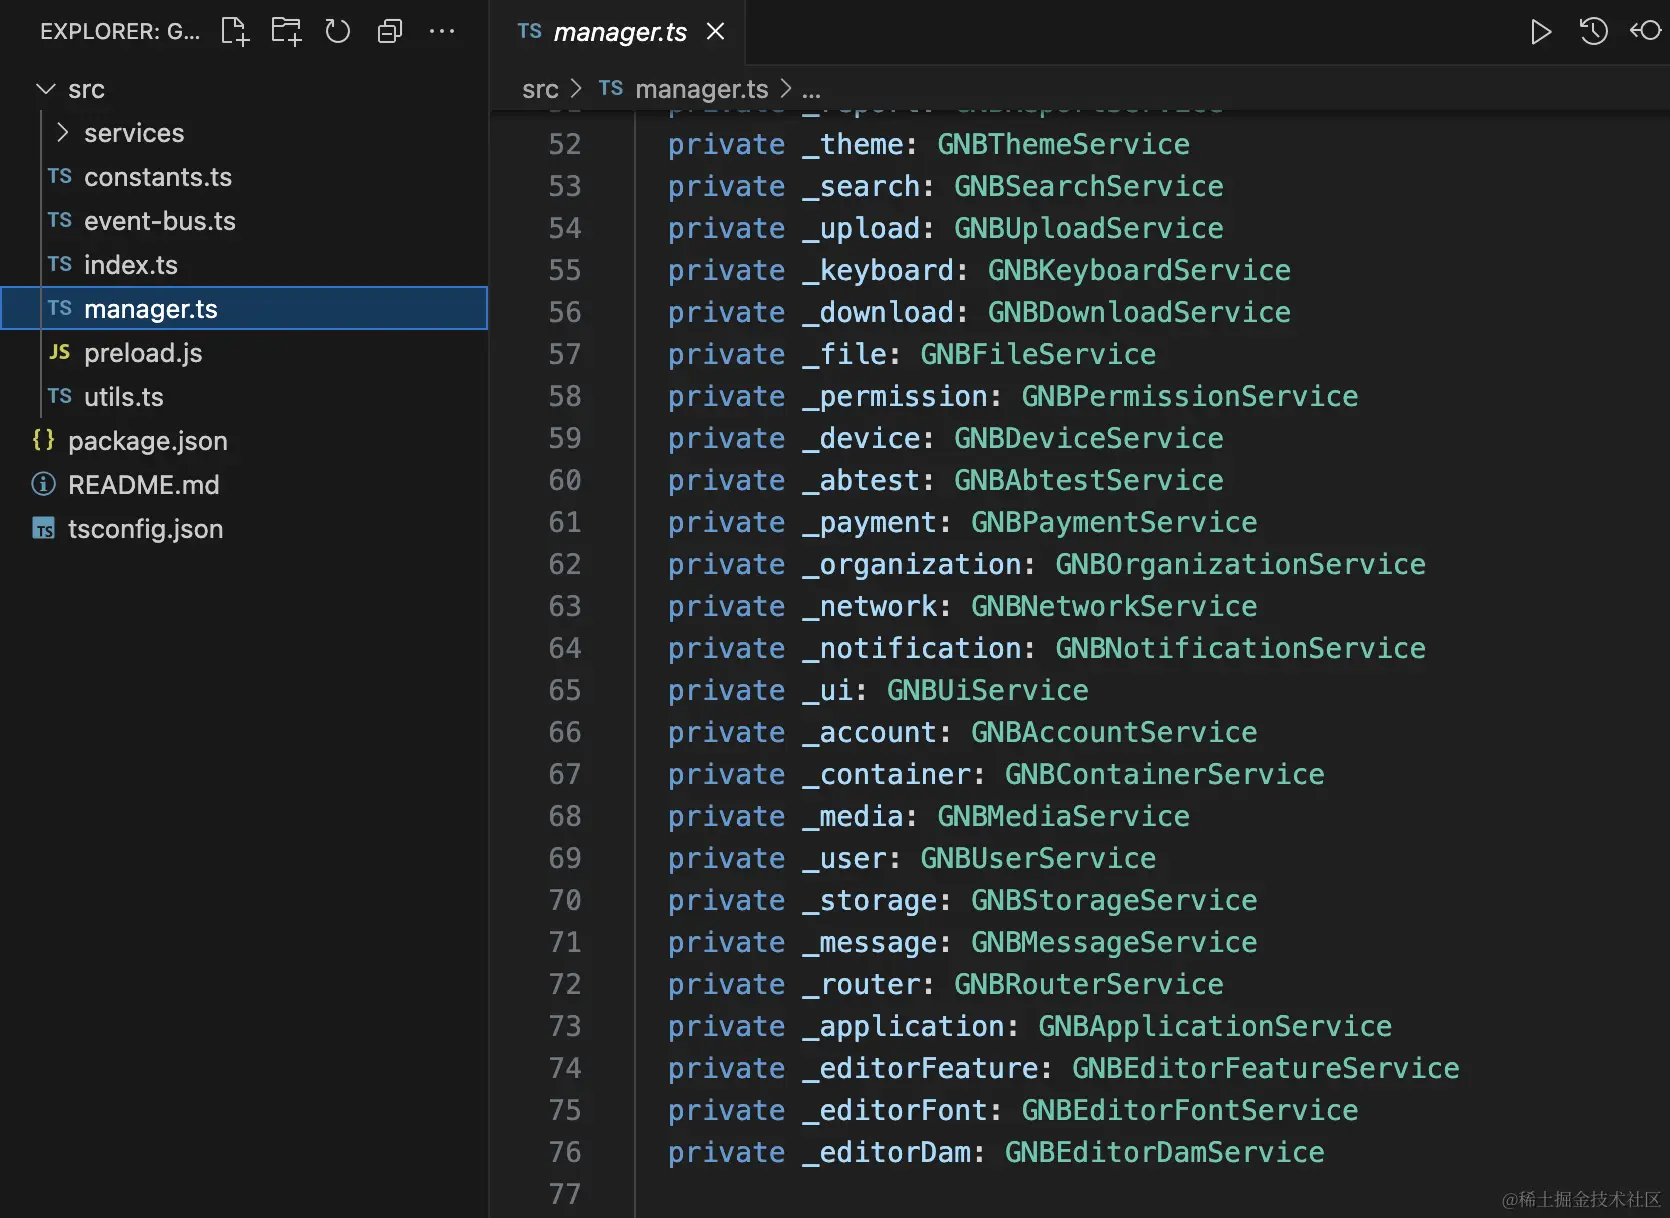The image size is (1670, 1218).
Task: Click the _network property name
Action: pos(869,607)
